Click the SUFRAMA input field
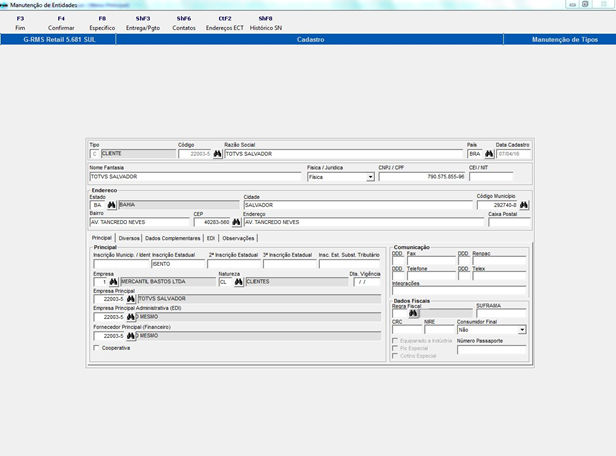Viewport: 616px width, 456px height. tap(501, 313)
